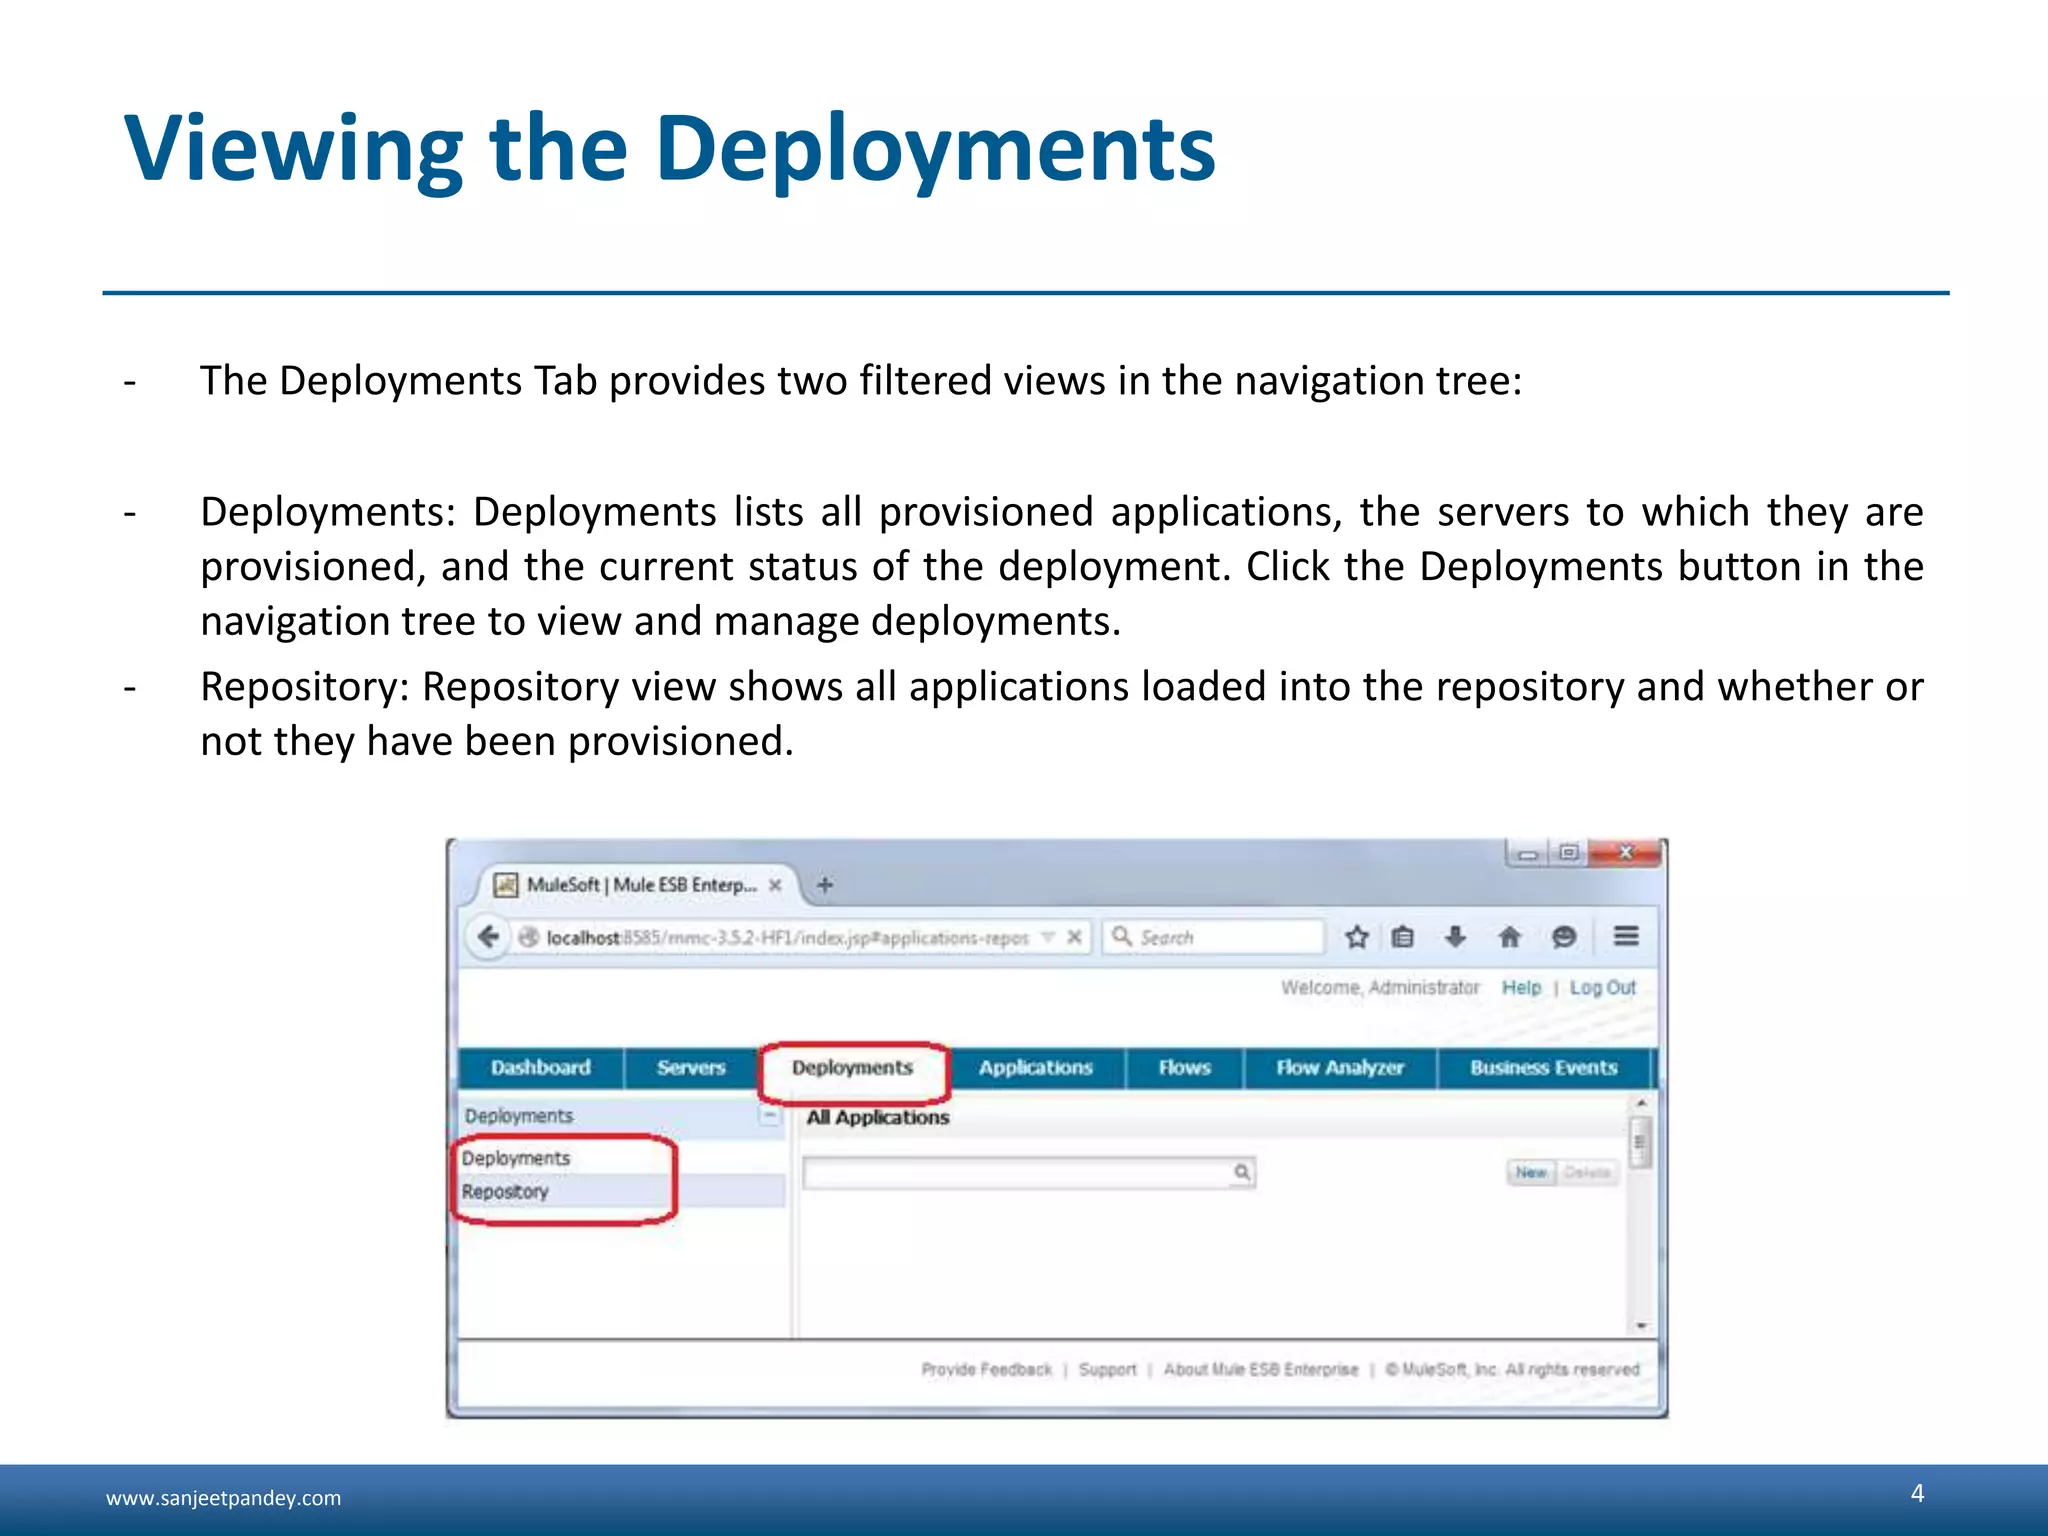Click the Log Out link
The width and height of the screenshot is (2048, 1536).
pos(1602,988)
